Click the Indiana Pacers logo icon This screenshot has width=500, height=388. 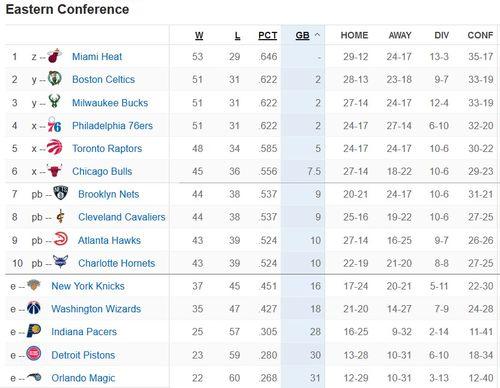pos(34,330)
